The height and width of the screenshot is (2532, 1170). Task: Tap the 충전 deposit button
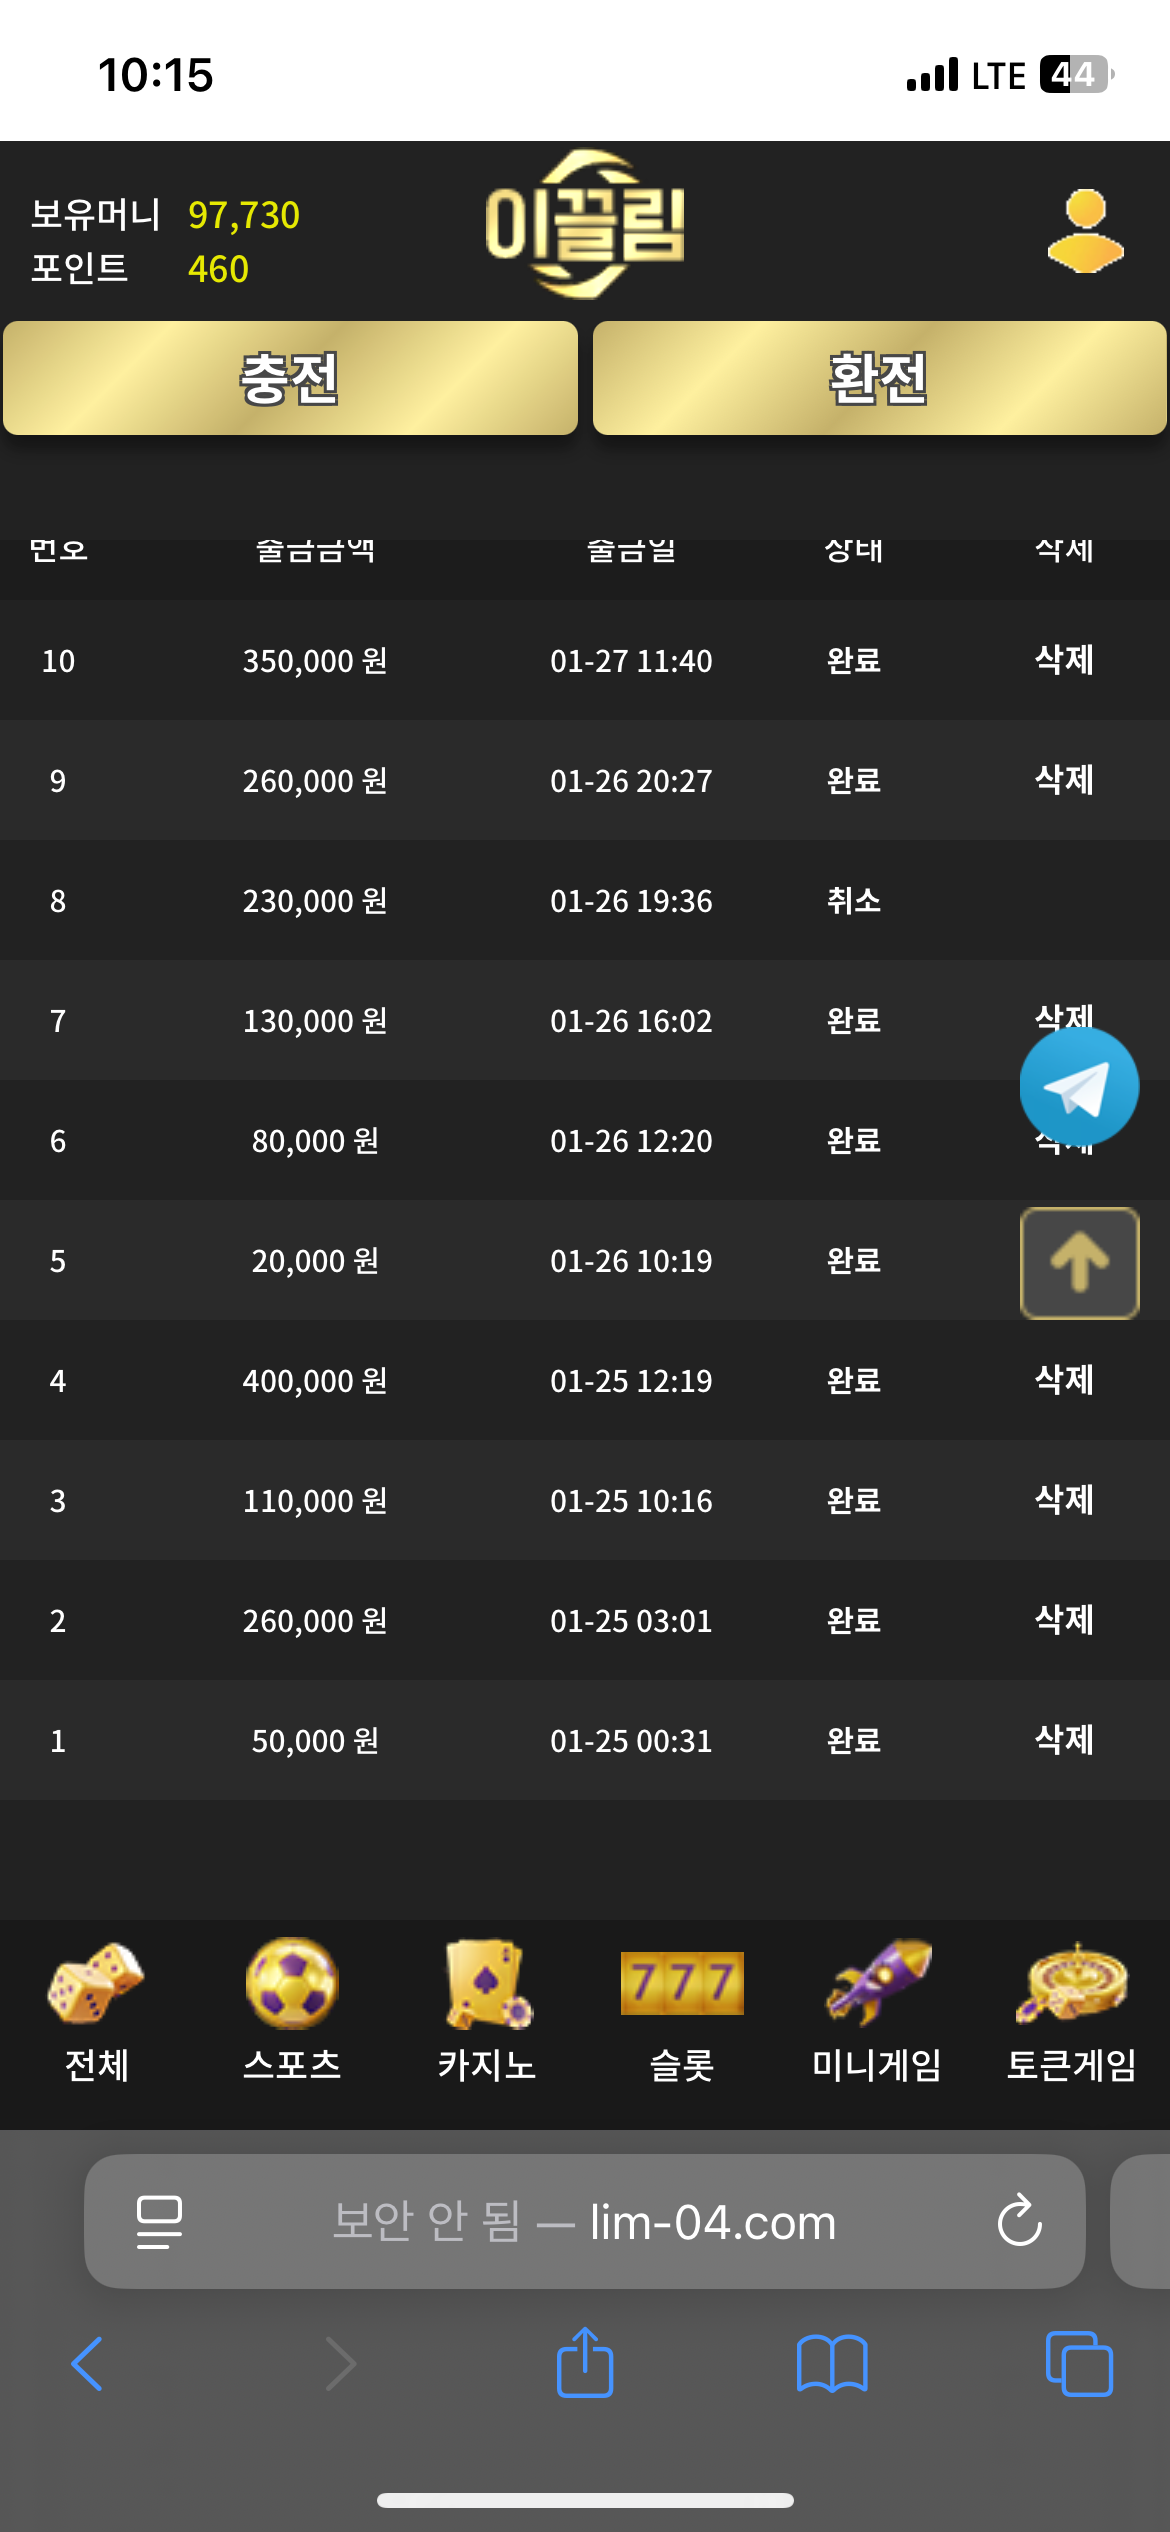coord(290,378)
